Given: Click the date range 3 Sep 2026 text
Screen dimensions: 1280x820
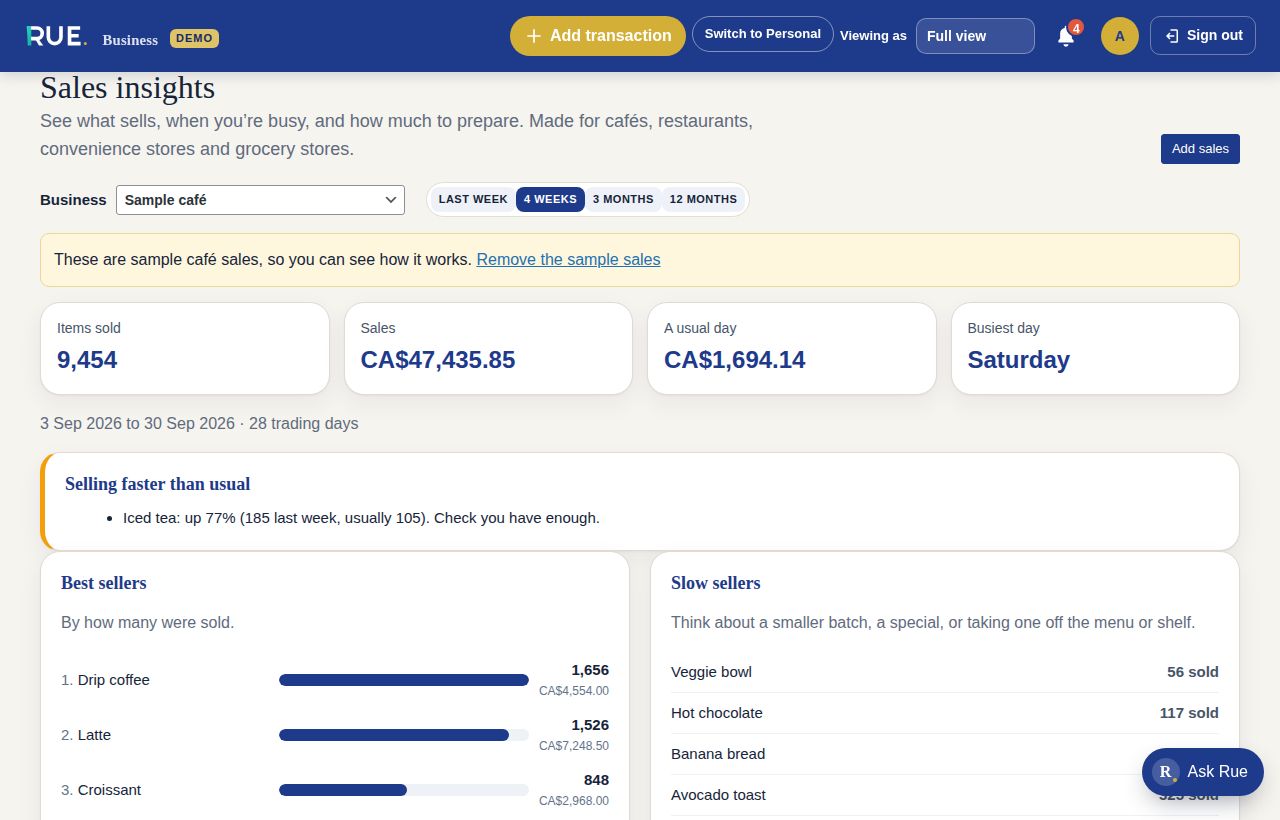Looking at the screenshot, I should coord(199,423).
